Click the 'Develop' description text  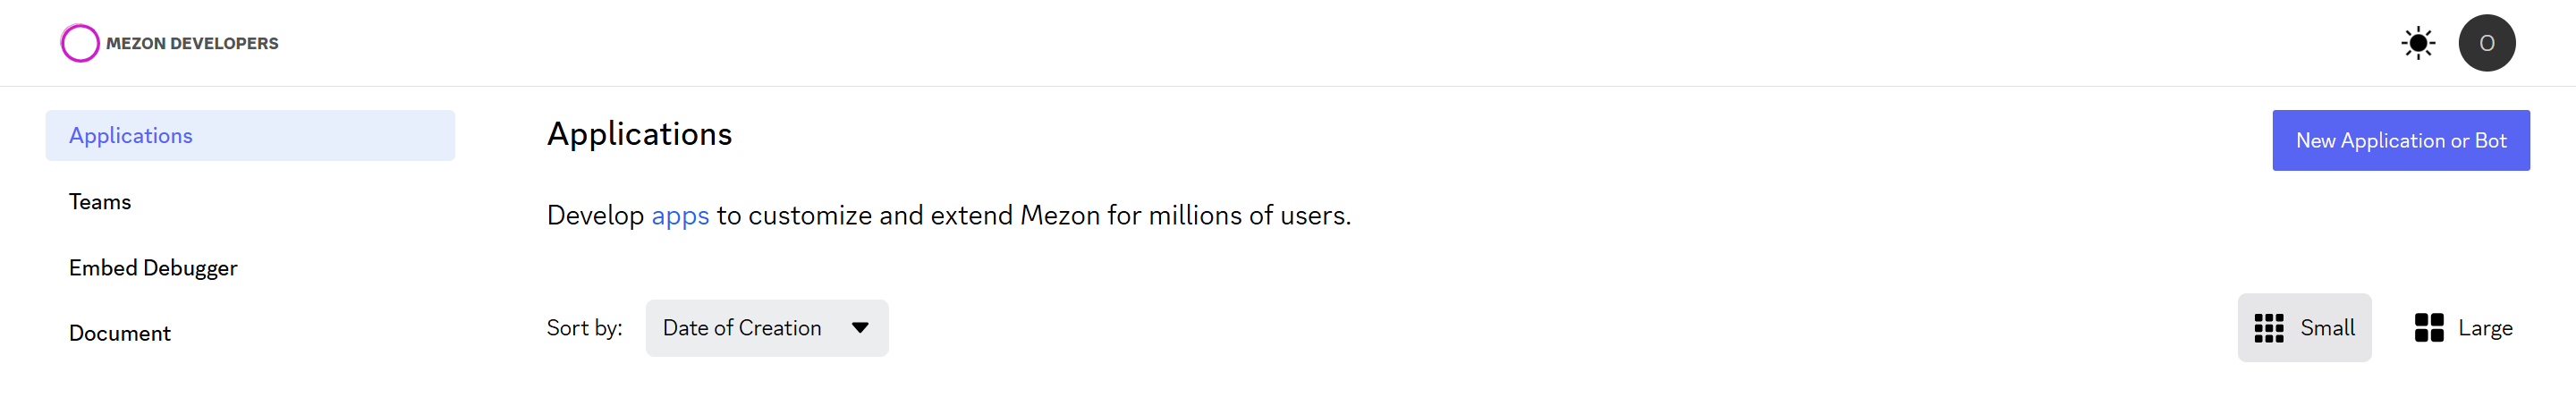[x=595, y=216]
